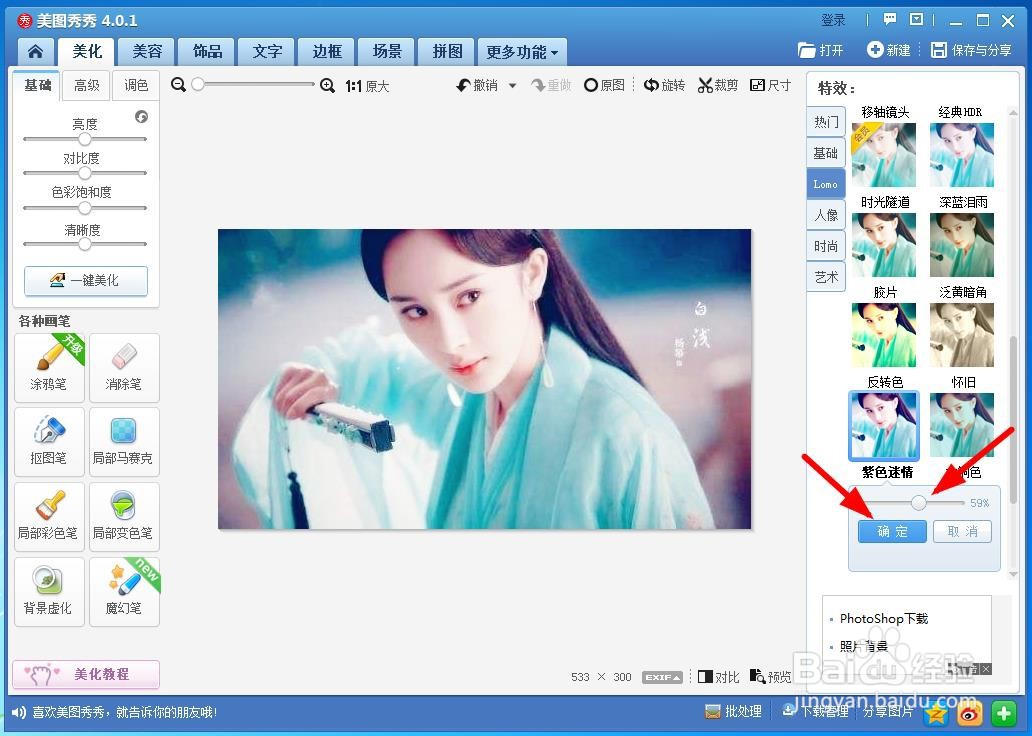
Task: Open the 调色 color tuning tab
Action: [x=136, y=86]
